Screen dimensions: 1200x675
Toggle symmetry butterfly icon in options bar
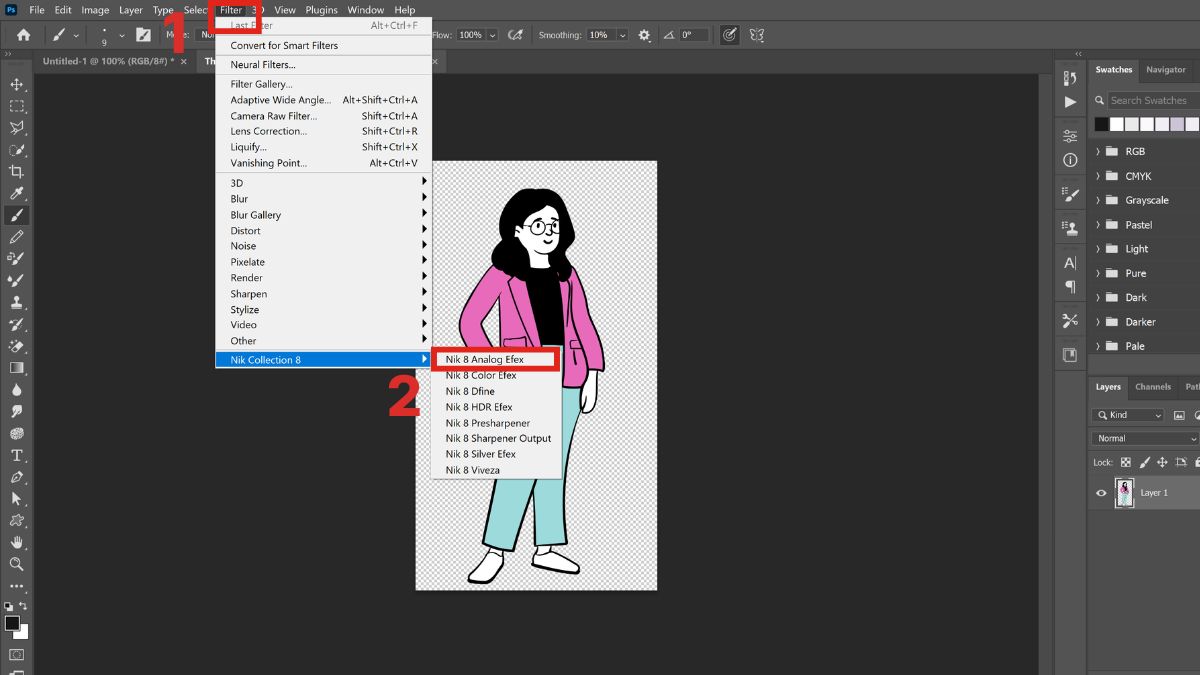click(x=757, y=35)
